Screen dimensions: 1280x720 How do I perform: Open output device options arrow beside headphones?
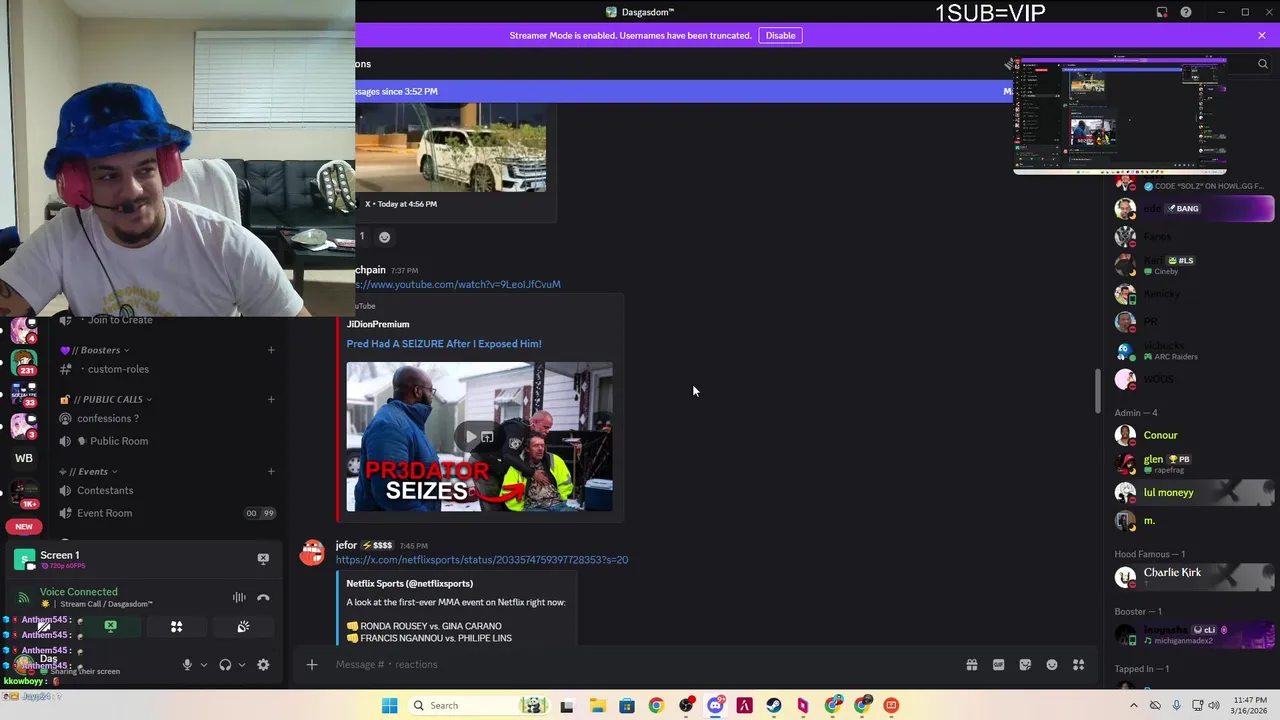coord(242,665)
